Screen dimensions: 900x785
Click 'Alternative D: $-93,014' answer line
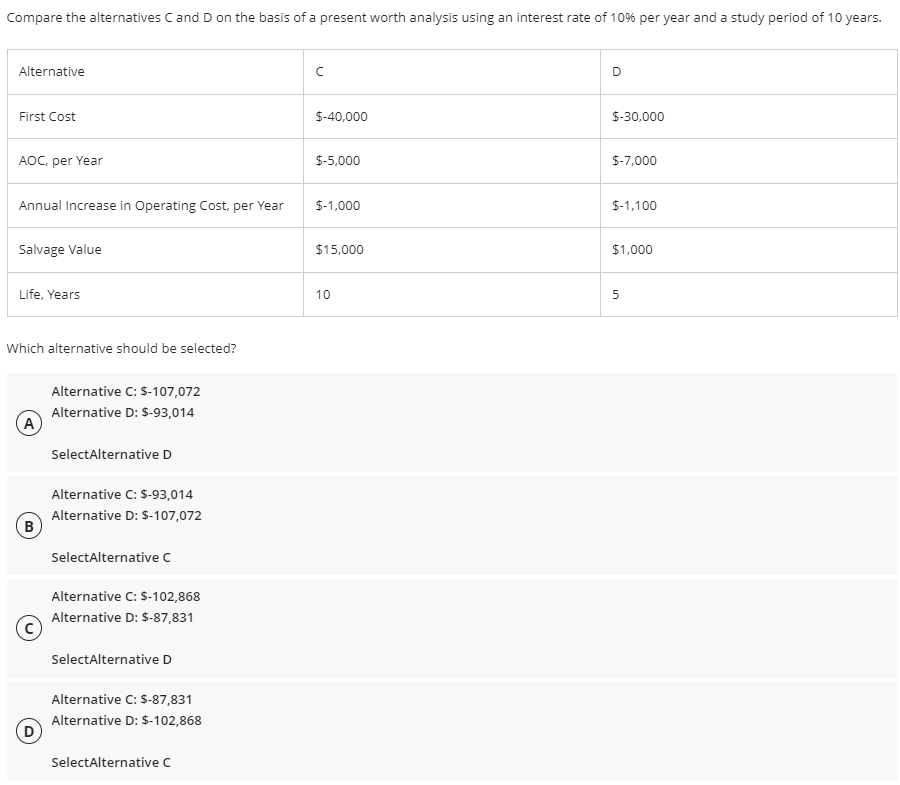123,412
